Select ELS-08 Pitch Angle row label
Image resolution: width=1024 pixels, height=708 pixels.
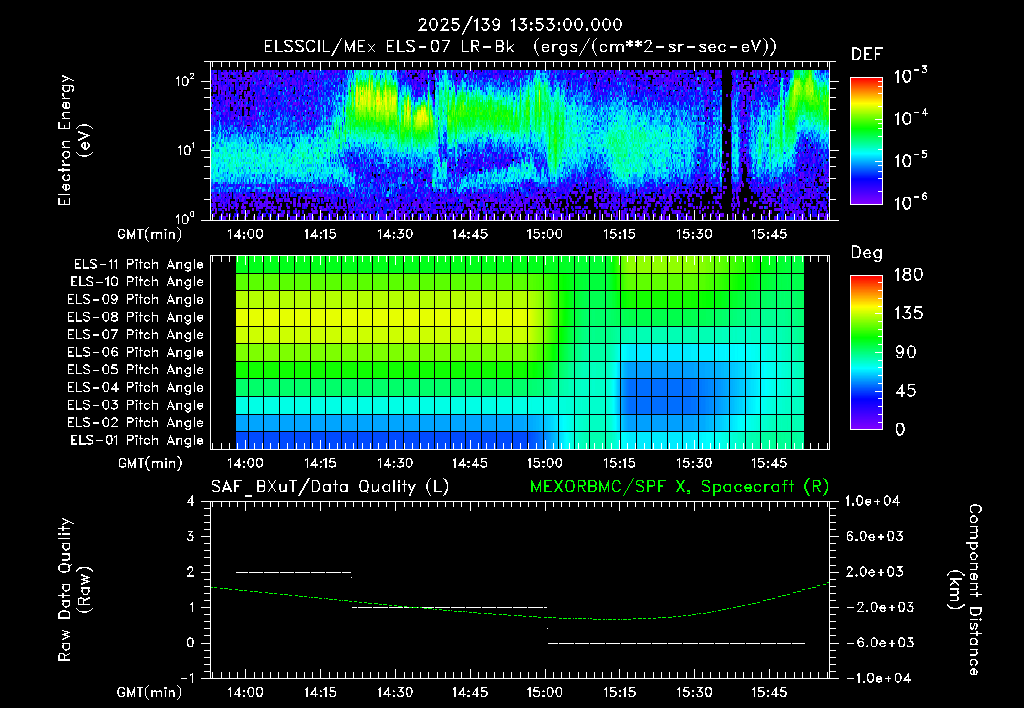(x=136, y=317)
